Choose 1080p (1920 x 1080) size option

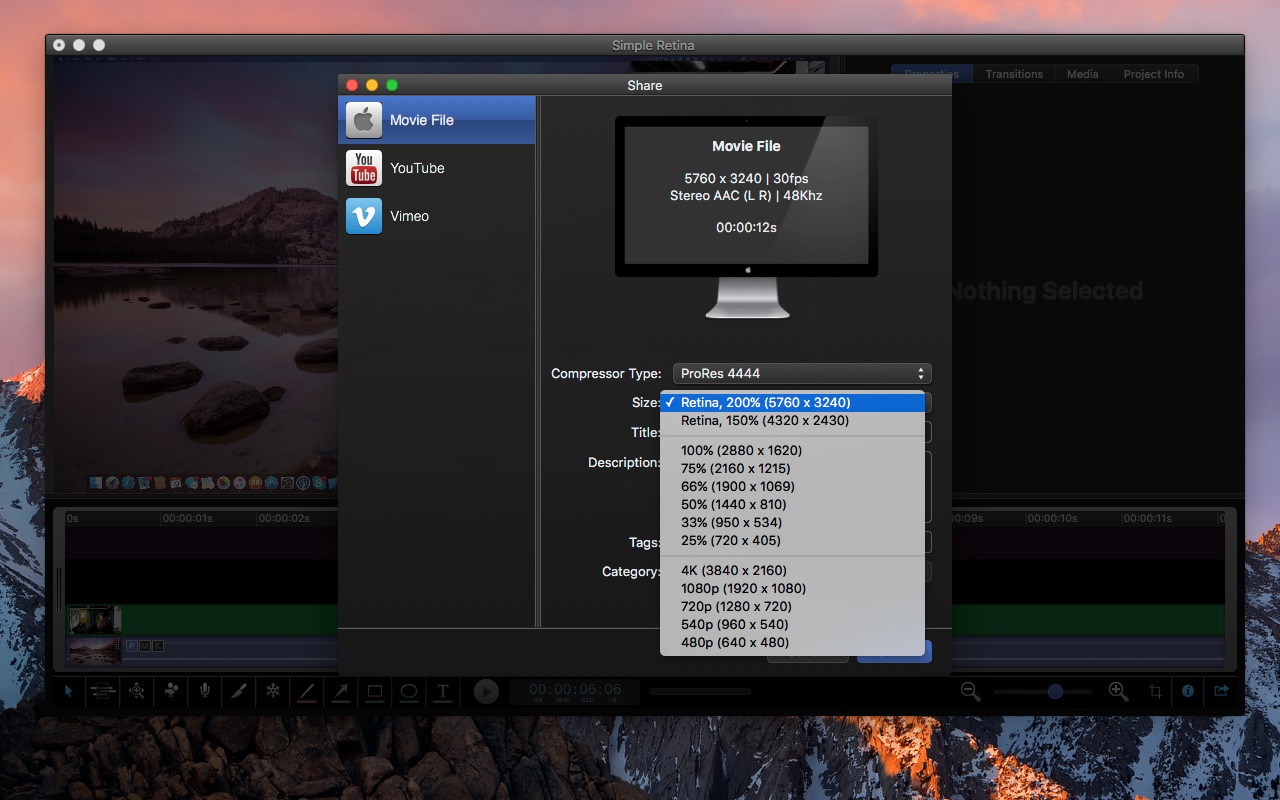tap(743, 588)
